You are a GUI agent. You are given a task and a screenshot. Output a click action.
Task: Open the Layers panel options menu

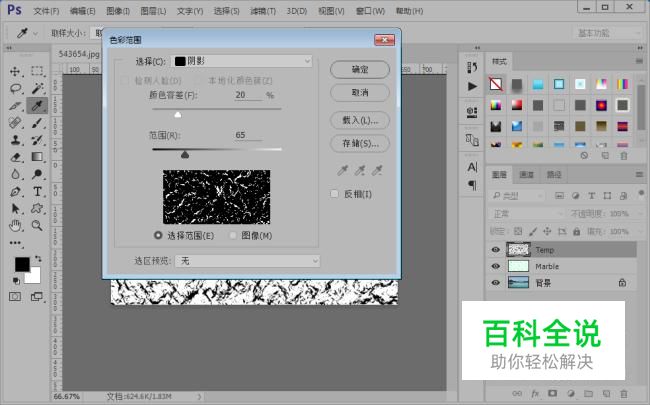tap(639, 175)
